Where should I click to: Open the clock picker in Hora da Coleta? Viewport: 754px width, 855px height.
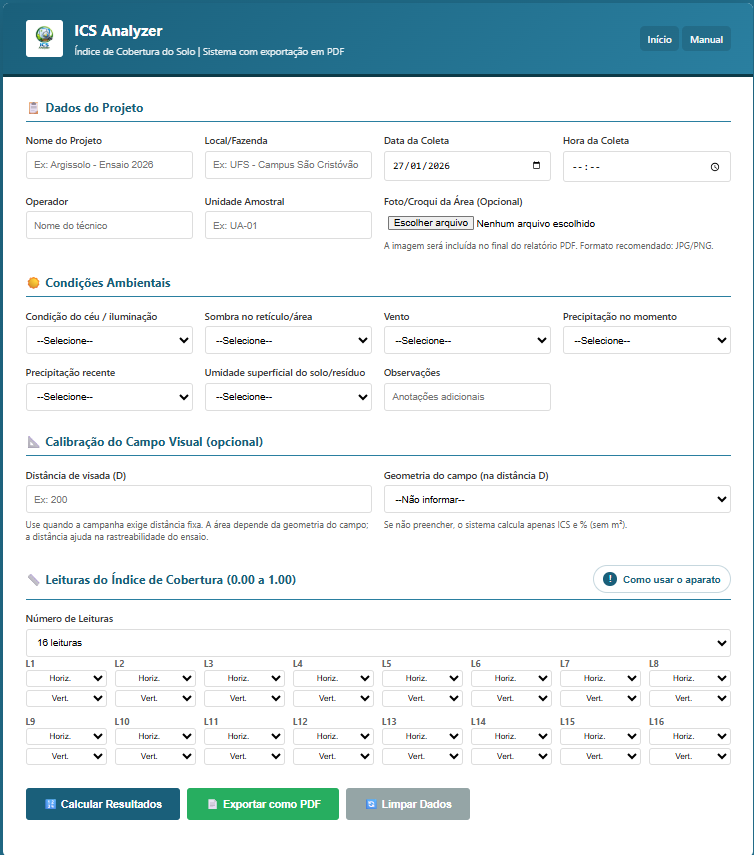[x=717, y=165]
